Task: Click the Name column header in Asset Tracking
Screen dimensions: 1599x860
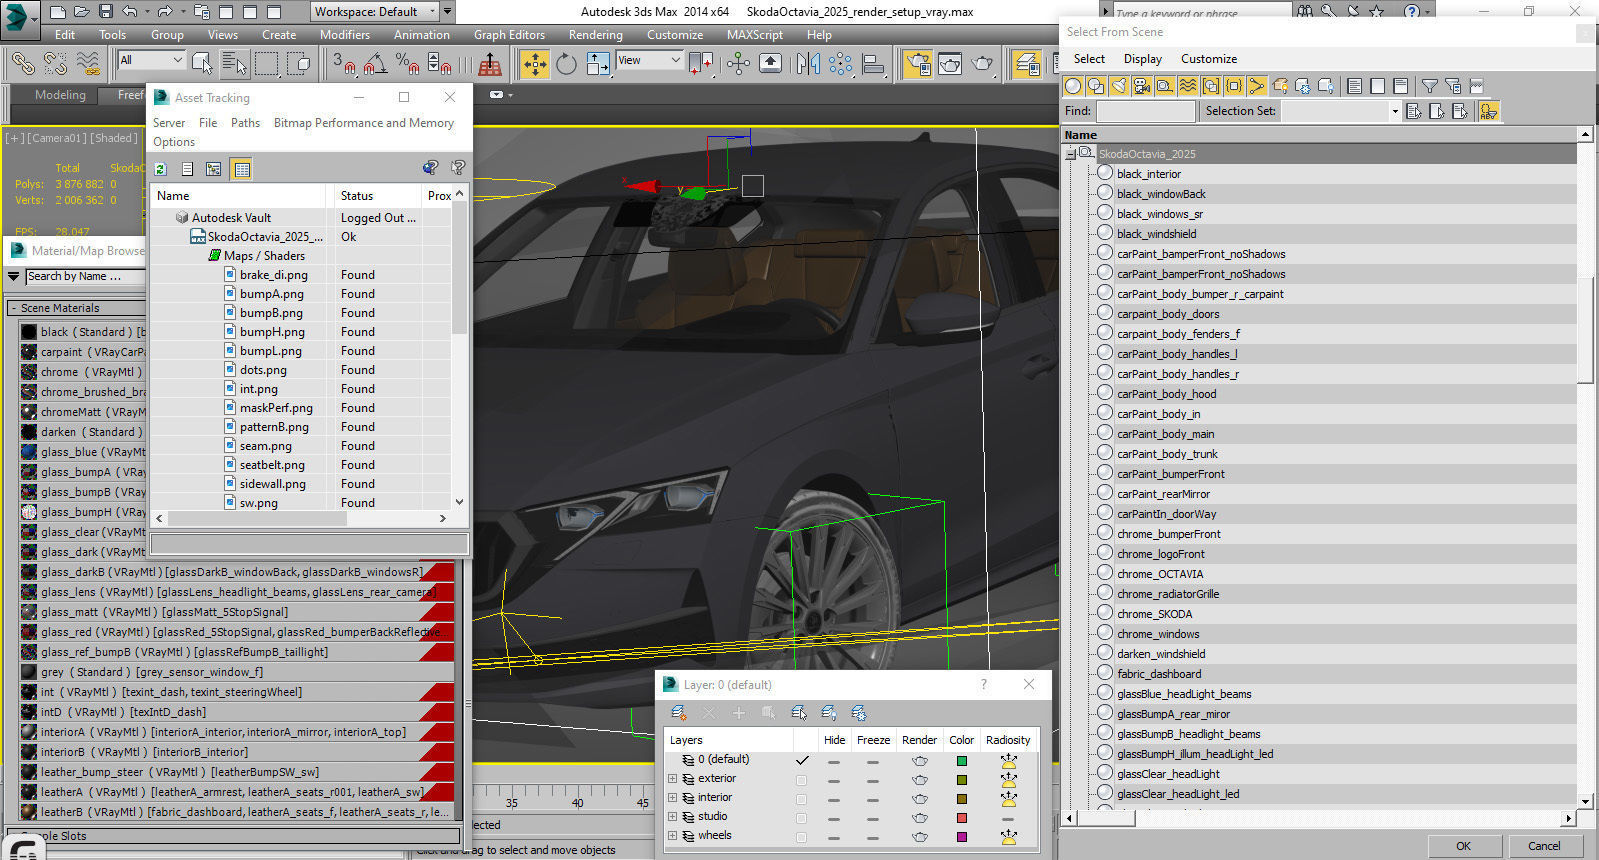Action: (x=238, y=196)
